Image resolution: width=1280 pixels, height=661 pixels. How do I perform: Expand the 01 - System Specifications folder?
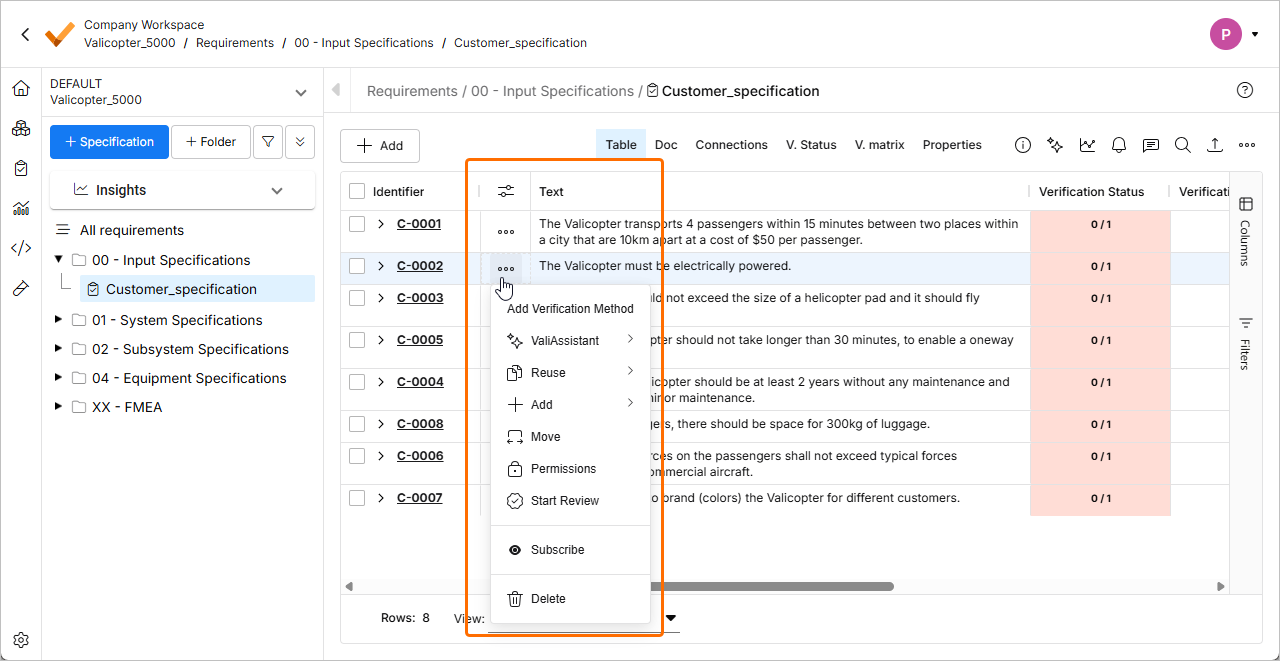pyautogui.click(x=59, y=320)
